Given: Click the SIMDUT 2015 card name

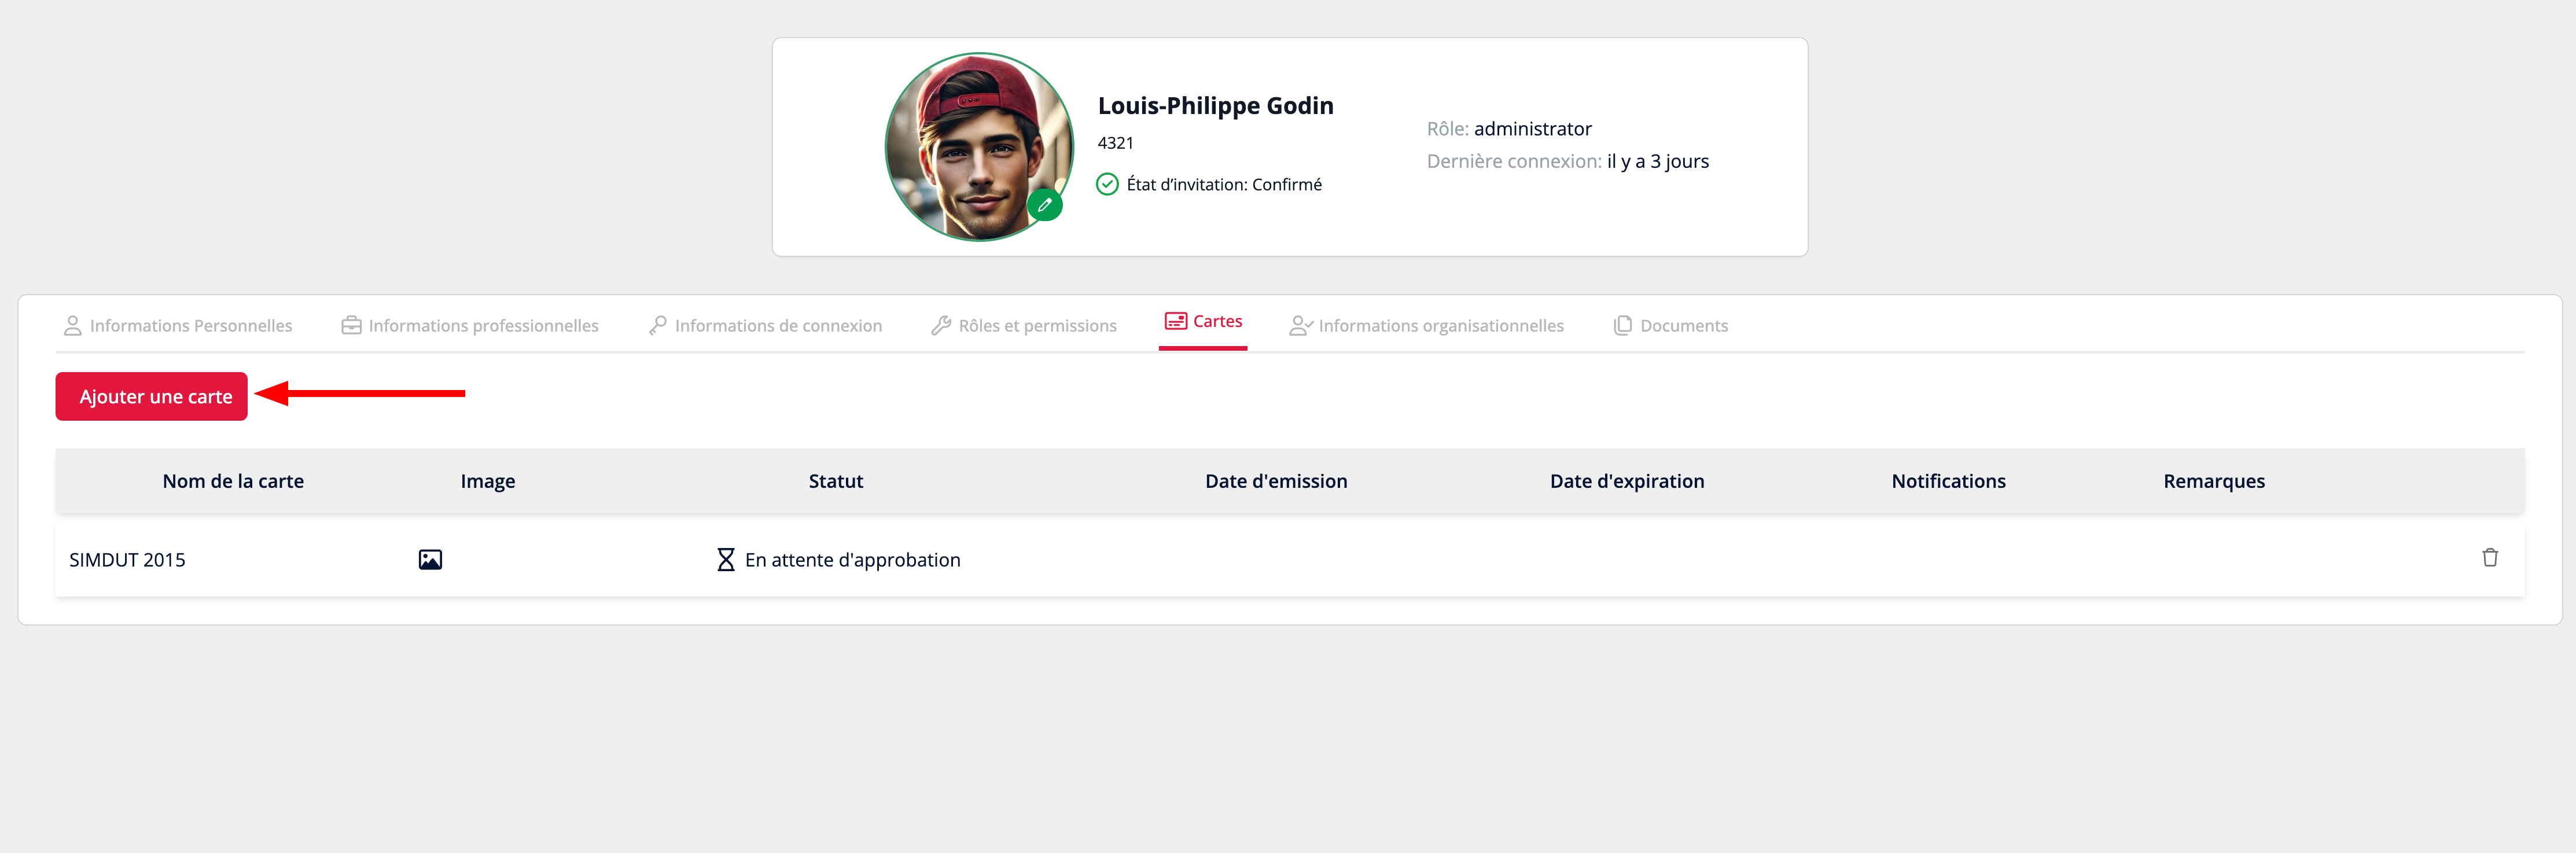Looking at the screenshot, I should [127, 560].
